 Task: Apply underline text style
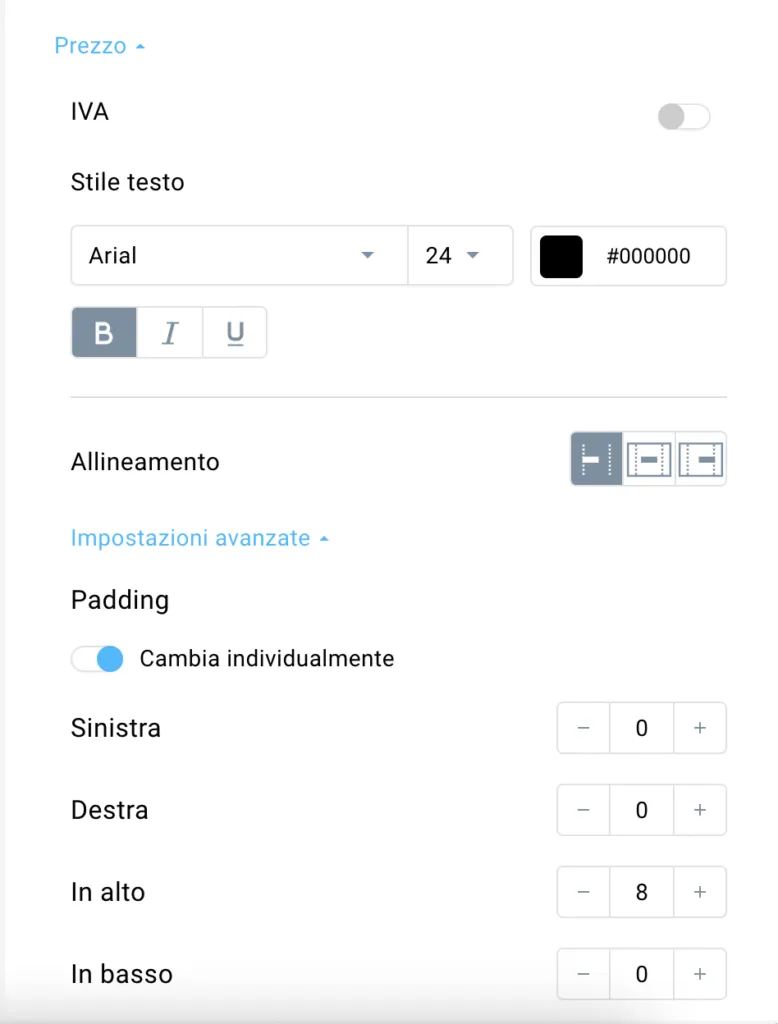click(x=235, y=332)
